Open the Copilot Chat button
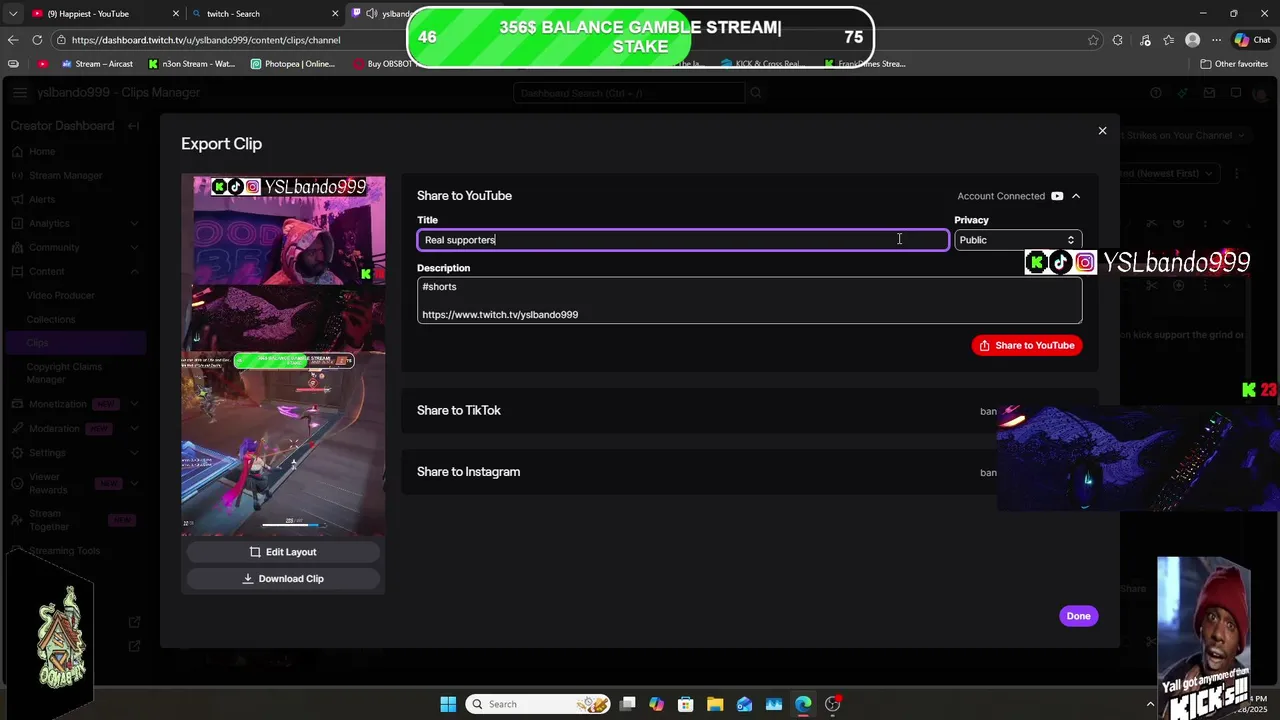Viewport: 1280px width, 720px height. tap(1253, 40)
